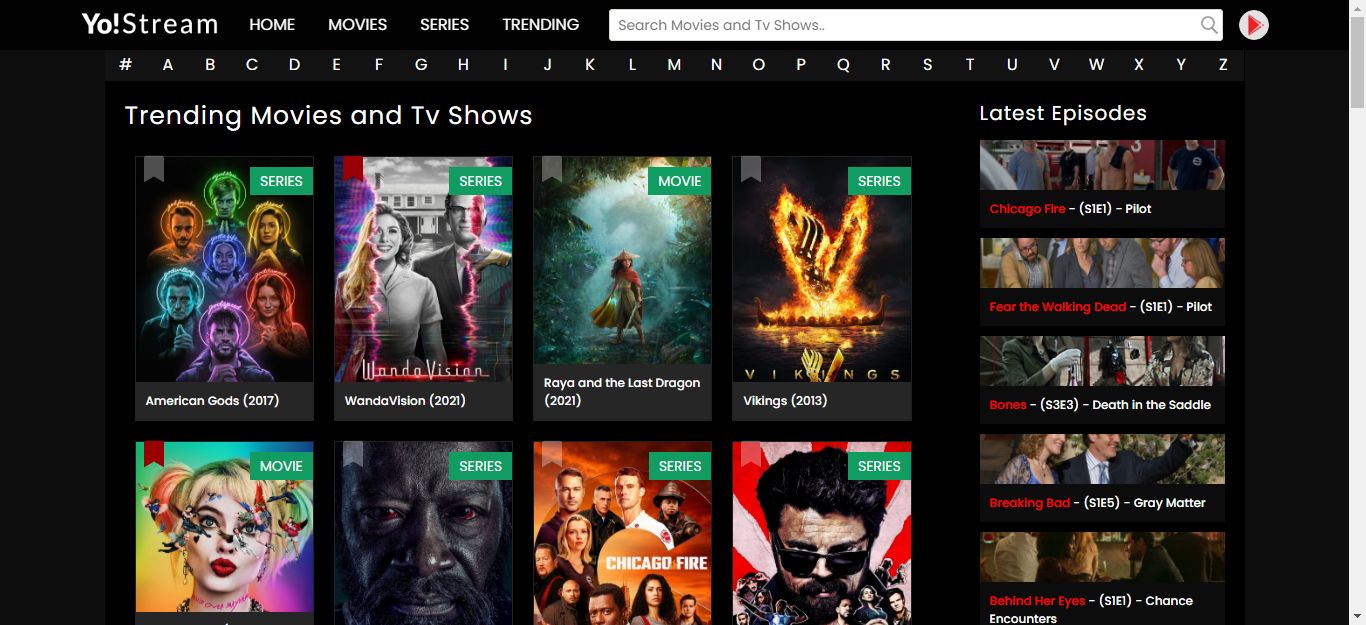Open Vikings (2013) title
This screenshot has height=625, width=1366.
[785, 400]
